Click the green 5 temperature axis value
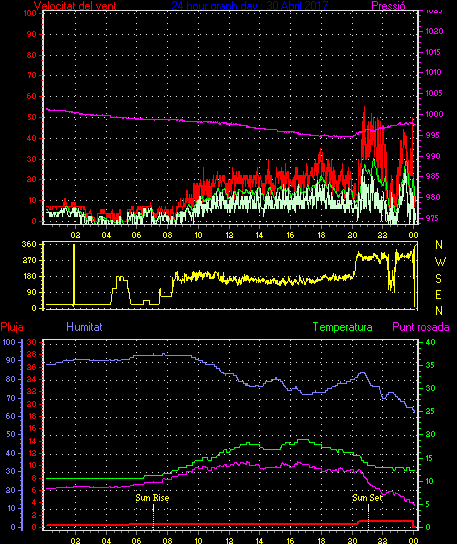457x544 pixels. point(428,504)
